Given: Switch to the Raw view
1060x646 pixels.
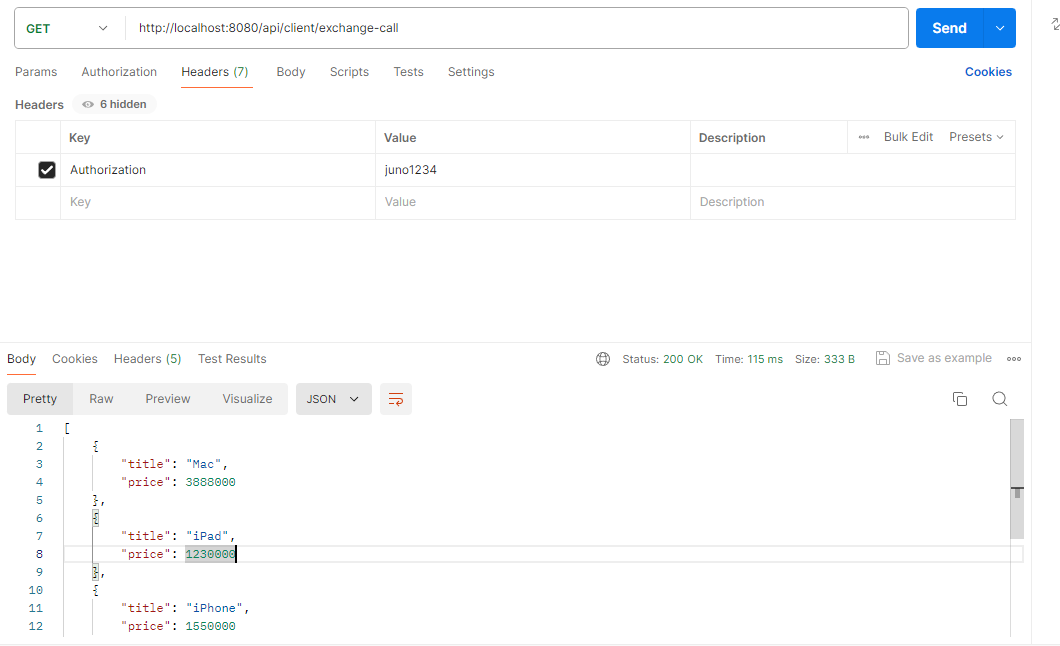Looking at the screenshot, I should coord(101,399).
